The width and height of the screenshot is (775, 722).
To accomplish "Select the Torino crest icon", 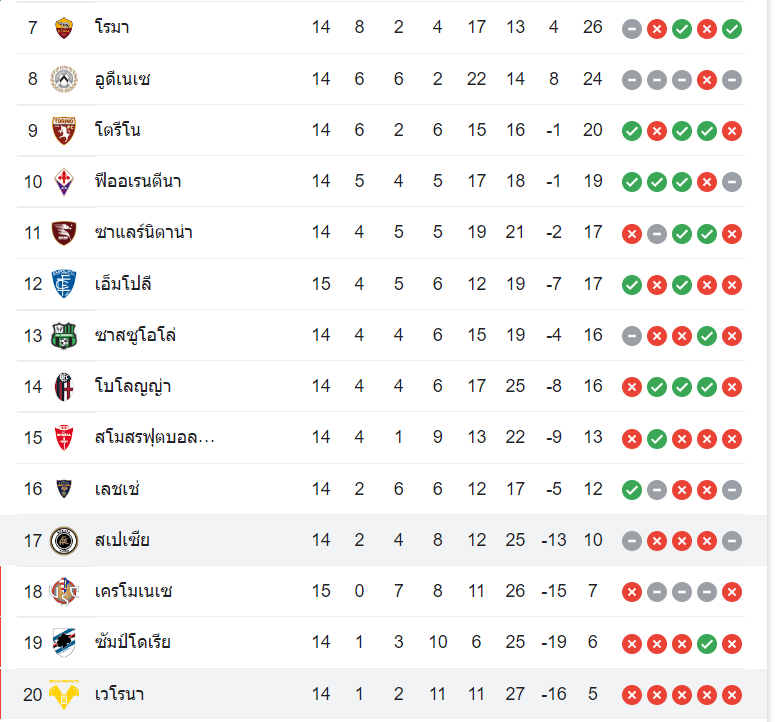I will tap(64, 130).
